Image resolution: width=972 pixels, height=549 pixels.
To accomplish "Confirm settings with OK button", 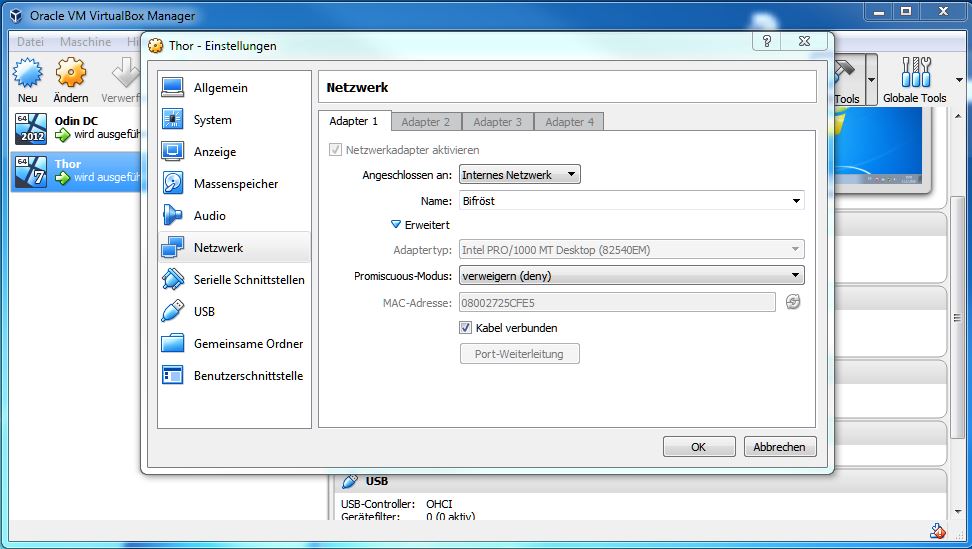I will [x=699, y=447].
